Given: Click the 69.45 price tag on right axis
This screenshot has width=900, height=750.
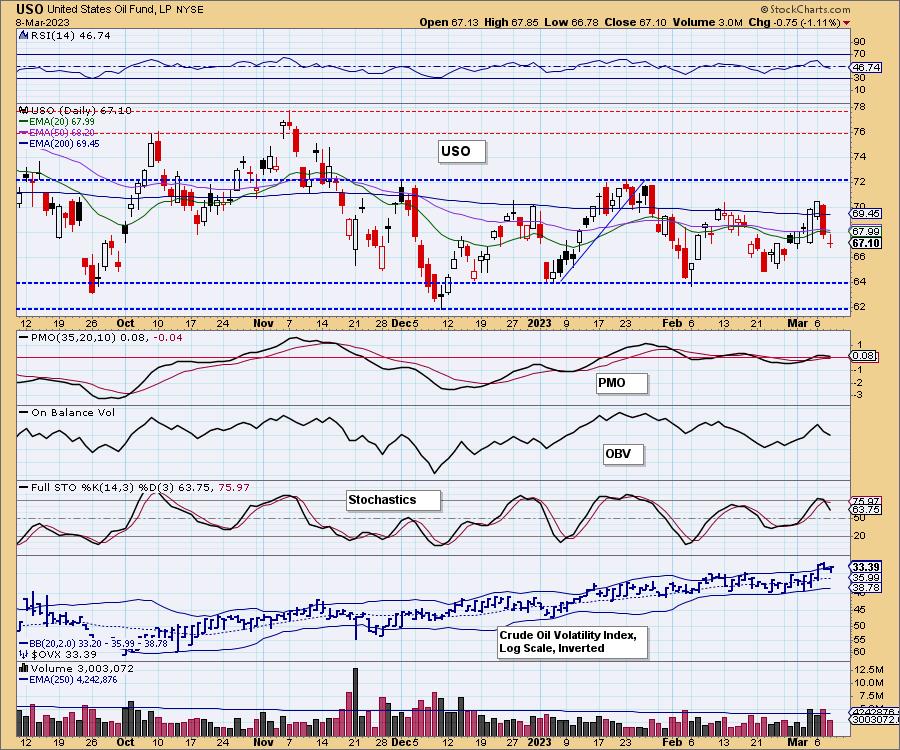Looking at the screenshot, I should [866, 213].
